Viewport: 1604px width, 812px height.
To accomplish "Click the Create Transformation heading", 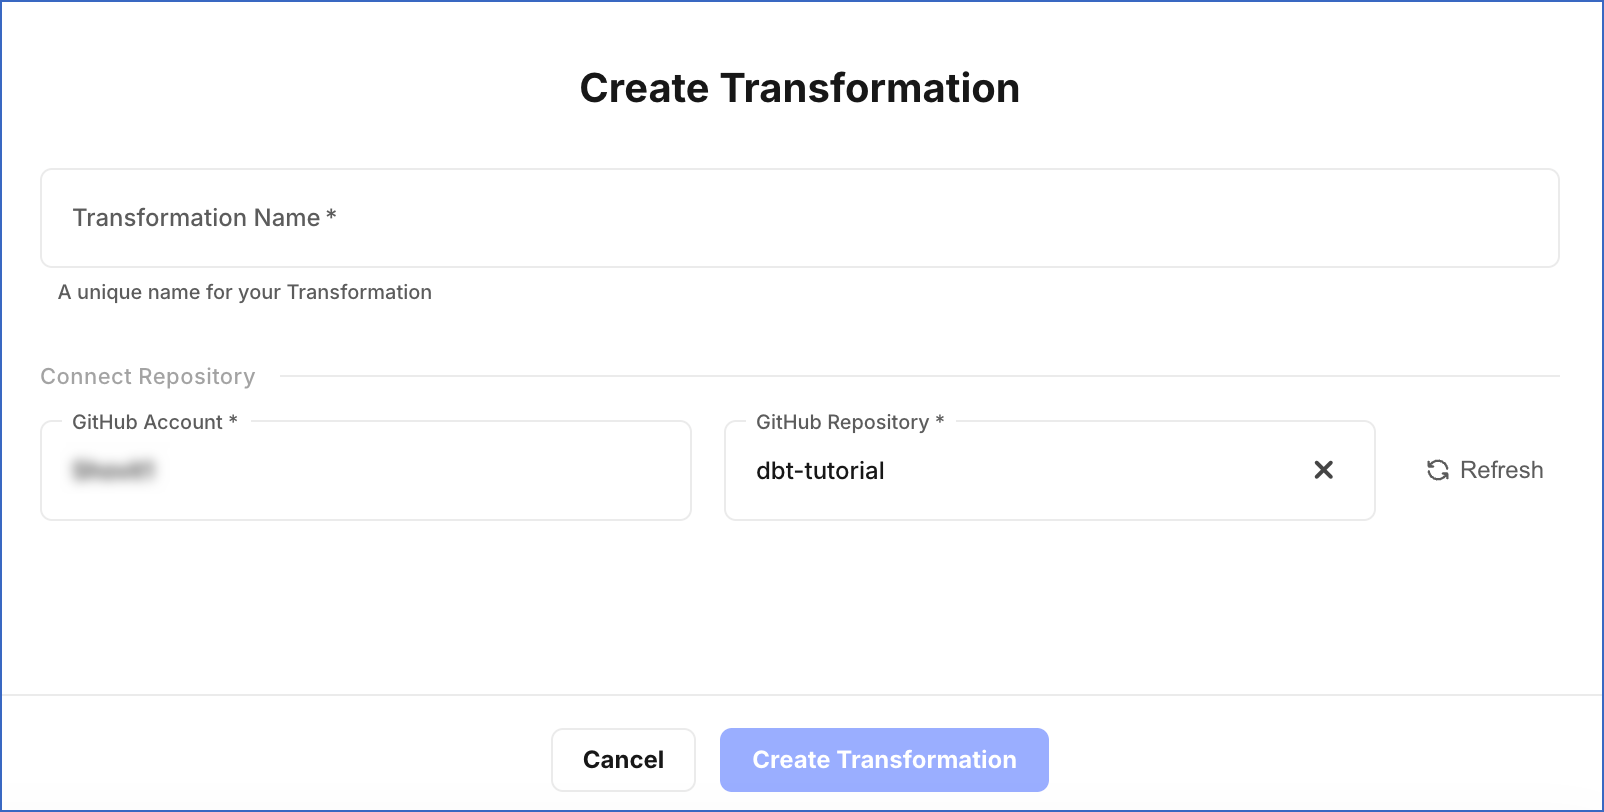I will [x=800, y=88].
